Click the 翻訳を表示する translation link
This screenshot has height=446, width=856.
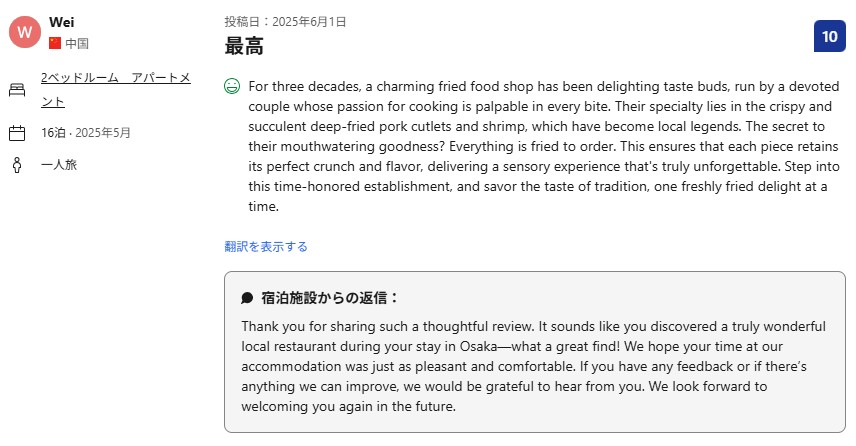[266, 246]
